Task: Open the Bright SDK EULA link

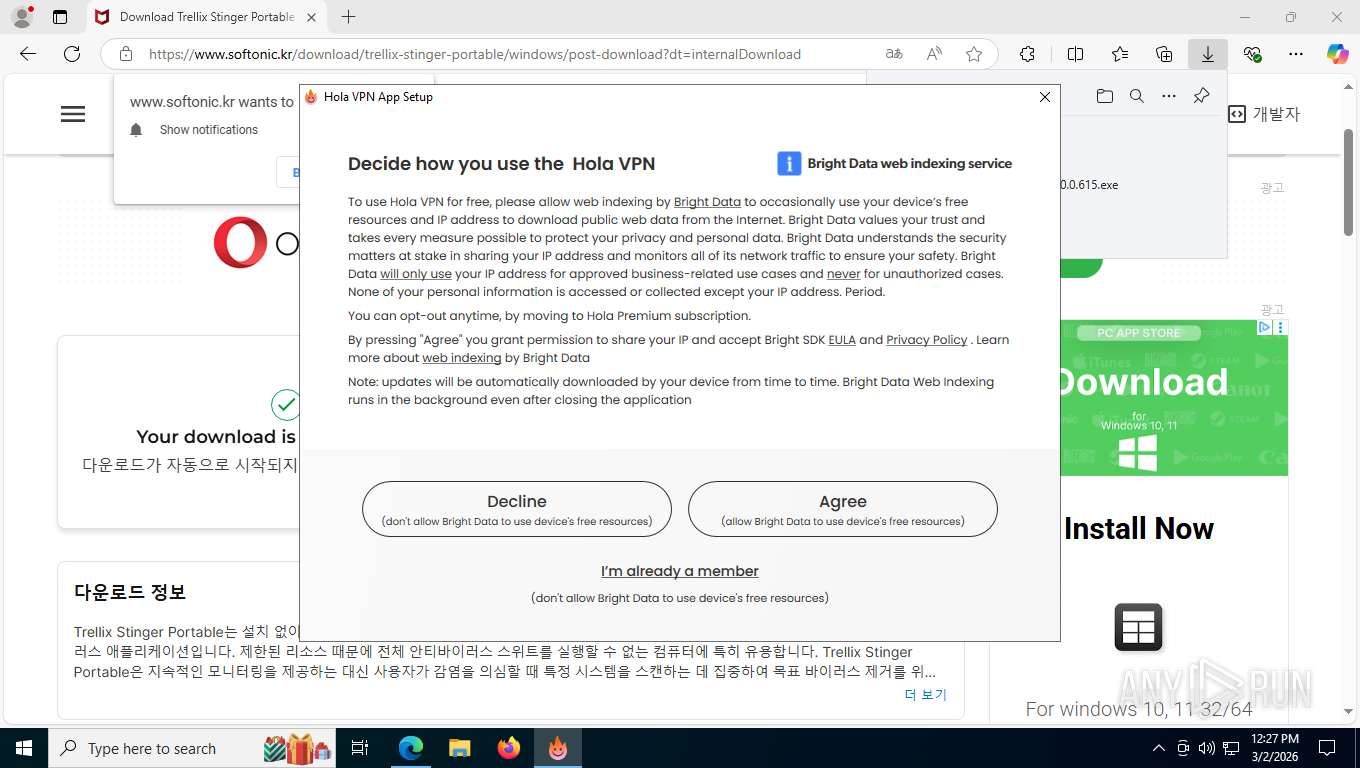Action: pos(842,340)
